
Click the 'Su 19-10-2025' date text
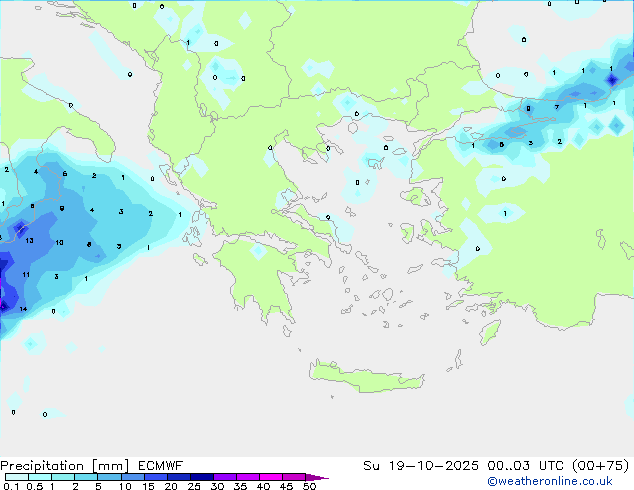tap(421, 466)
